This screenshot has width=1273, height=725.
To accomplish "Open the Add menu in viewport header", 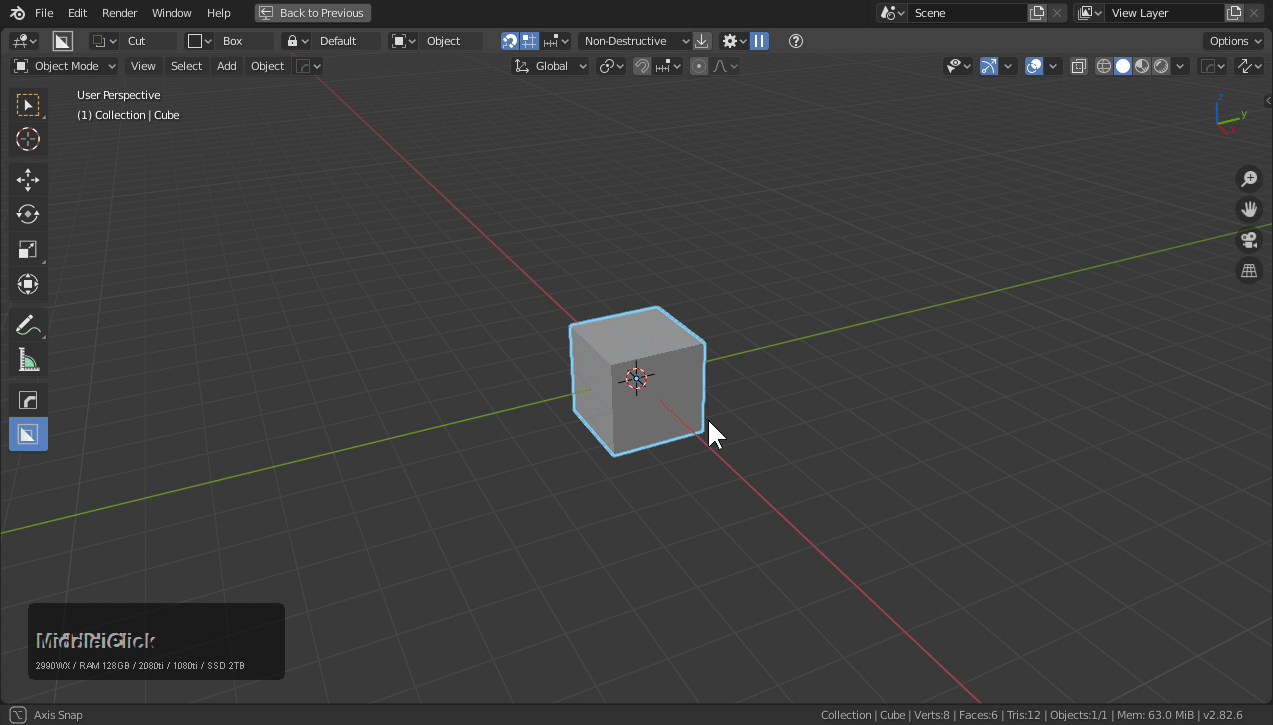I will [227, 66].
